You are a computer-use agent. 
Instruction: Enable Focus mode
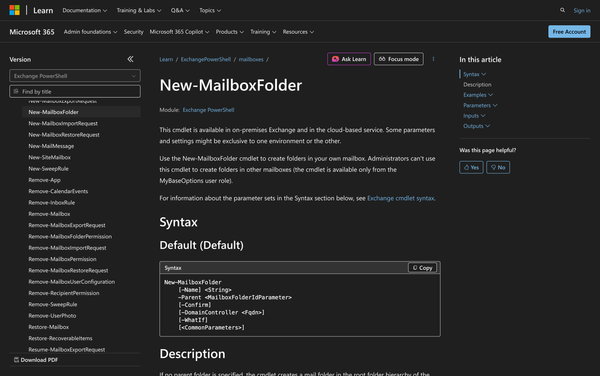tap(399, 59)
